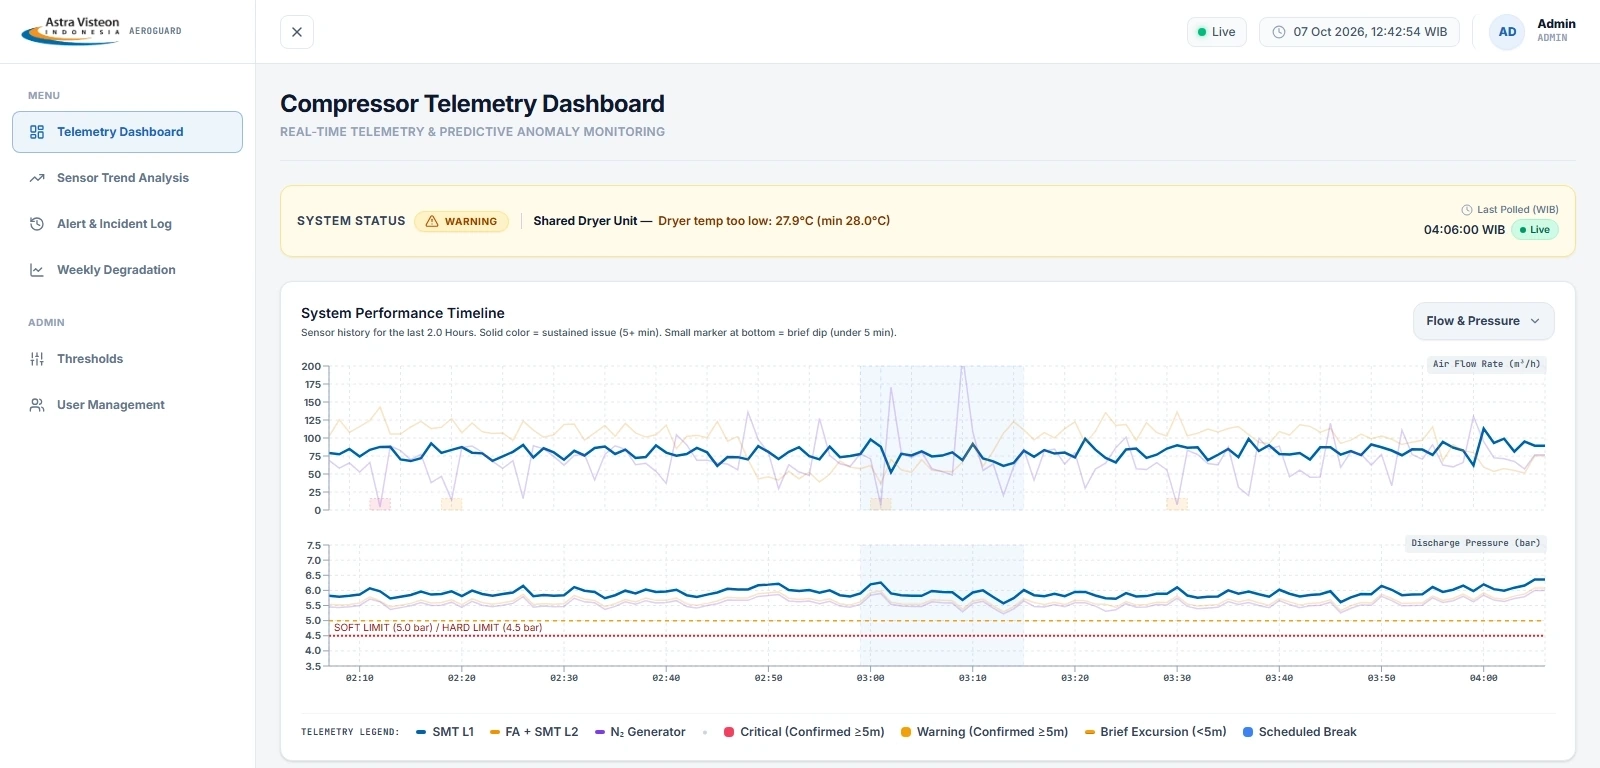1600x768 pixels.
Task: Click the blue SMT L1 legend swatch
Action: pos(422,732)
